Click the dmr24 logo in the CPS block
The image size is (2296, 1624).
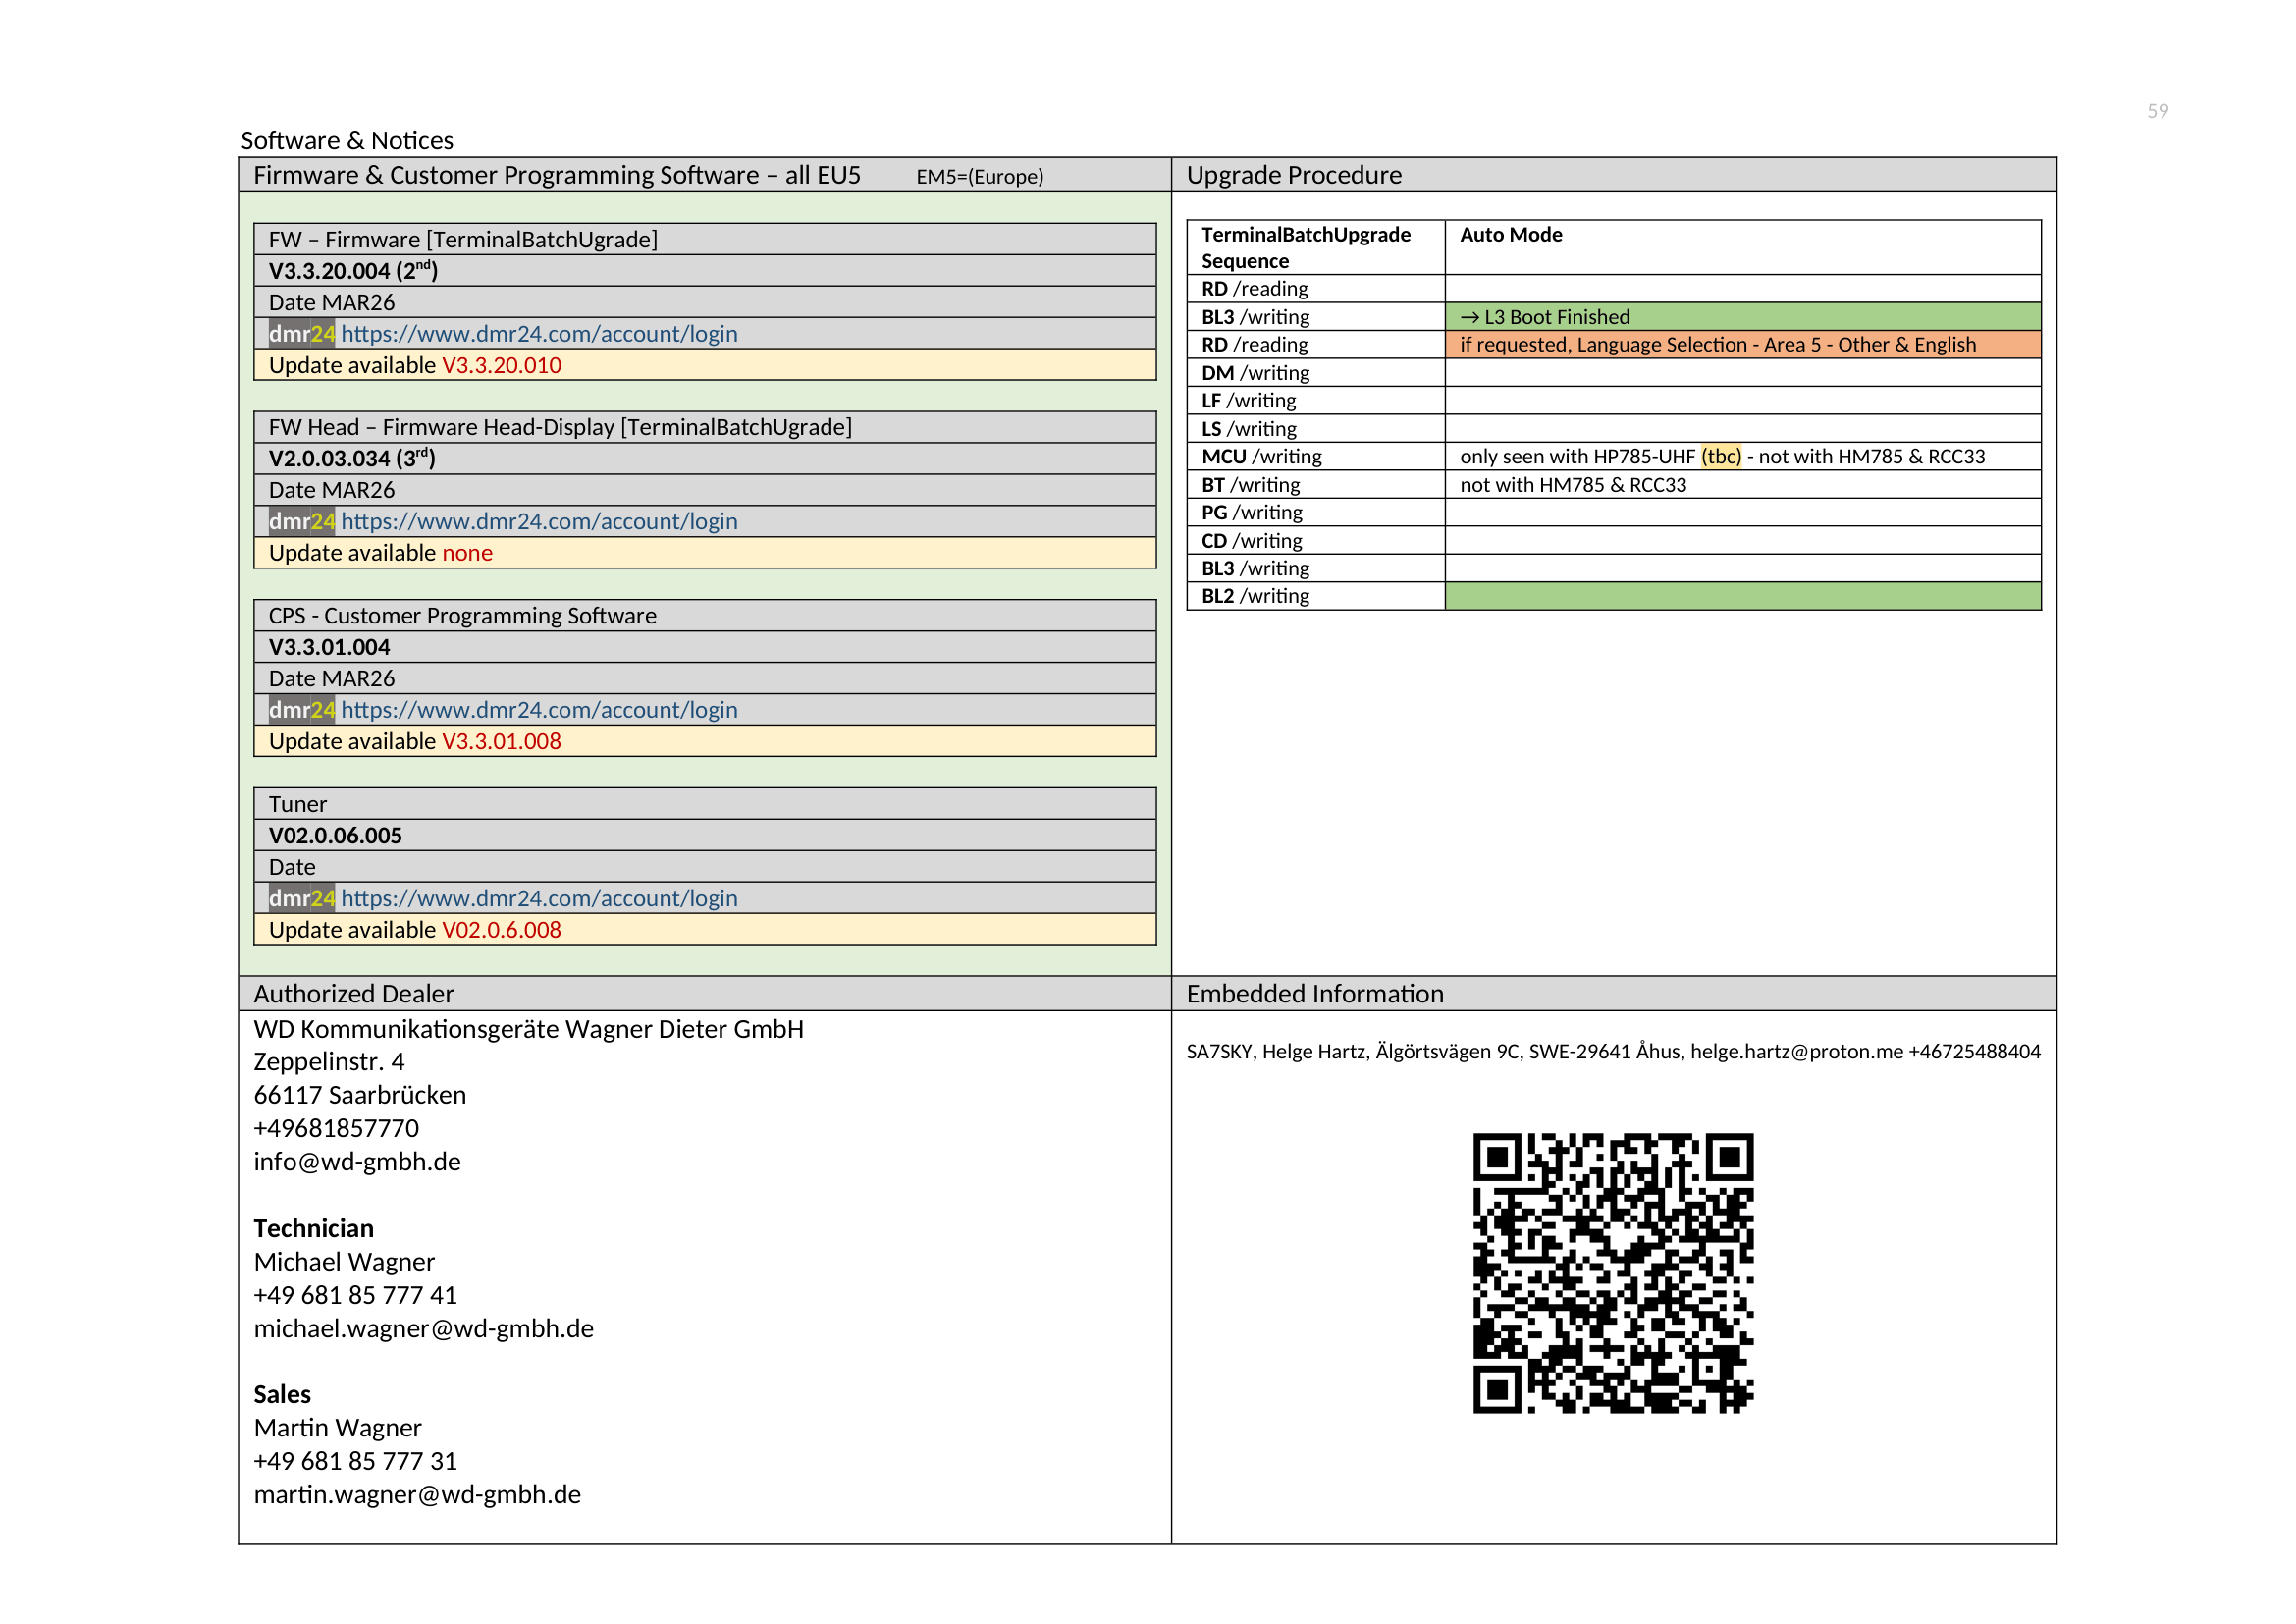(302, 709)
